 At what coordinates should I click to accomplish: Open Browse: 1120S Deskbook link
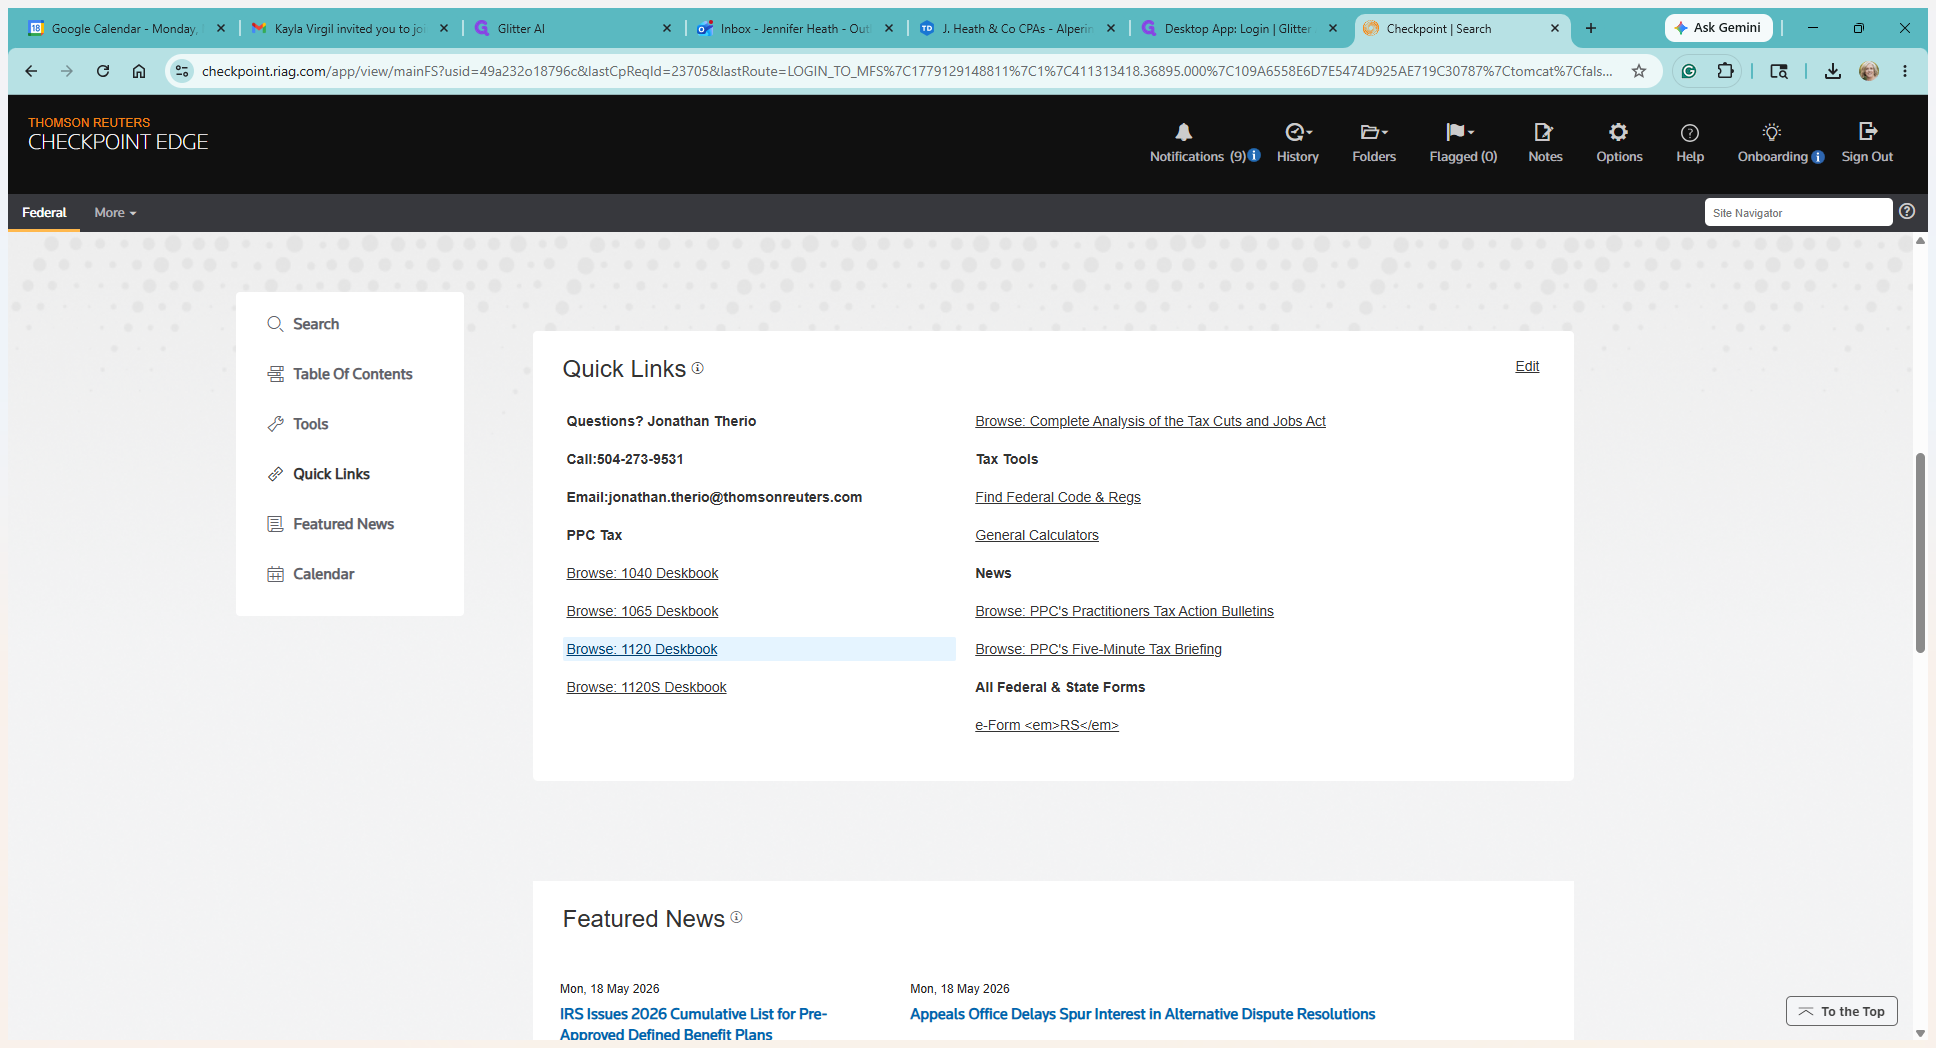[x=646, y=687]
